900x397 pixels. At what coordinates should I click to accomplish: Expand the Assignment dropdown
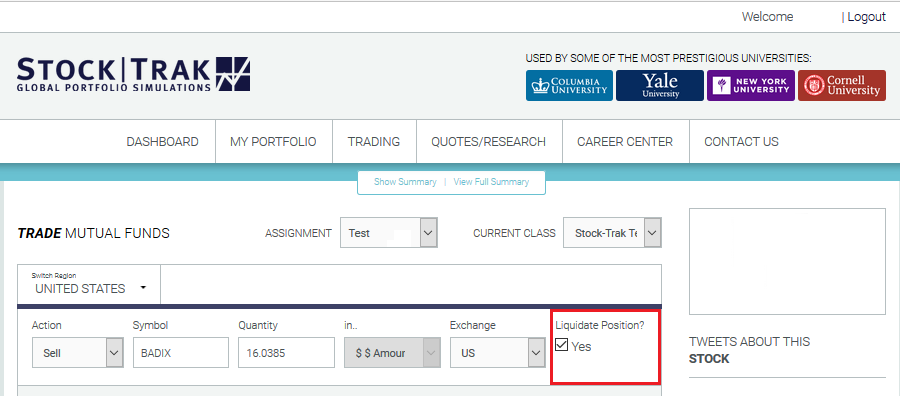[x=389, y=233]
